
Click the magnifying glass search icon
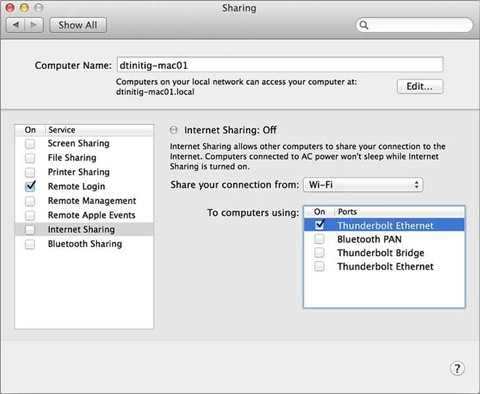tap(364, 25)
